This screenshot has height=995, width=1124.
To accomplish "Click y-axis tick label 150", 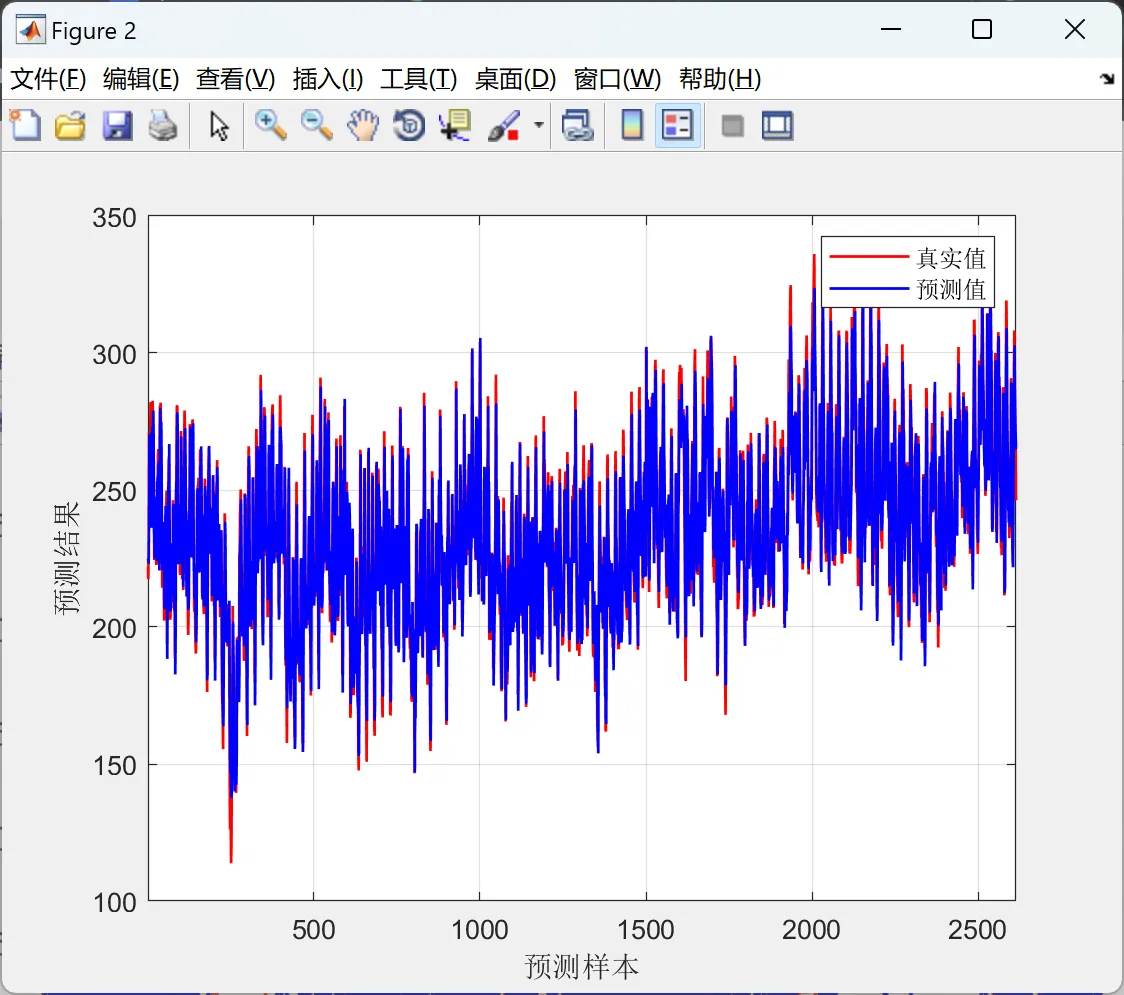I will (114, 766).
